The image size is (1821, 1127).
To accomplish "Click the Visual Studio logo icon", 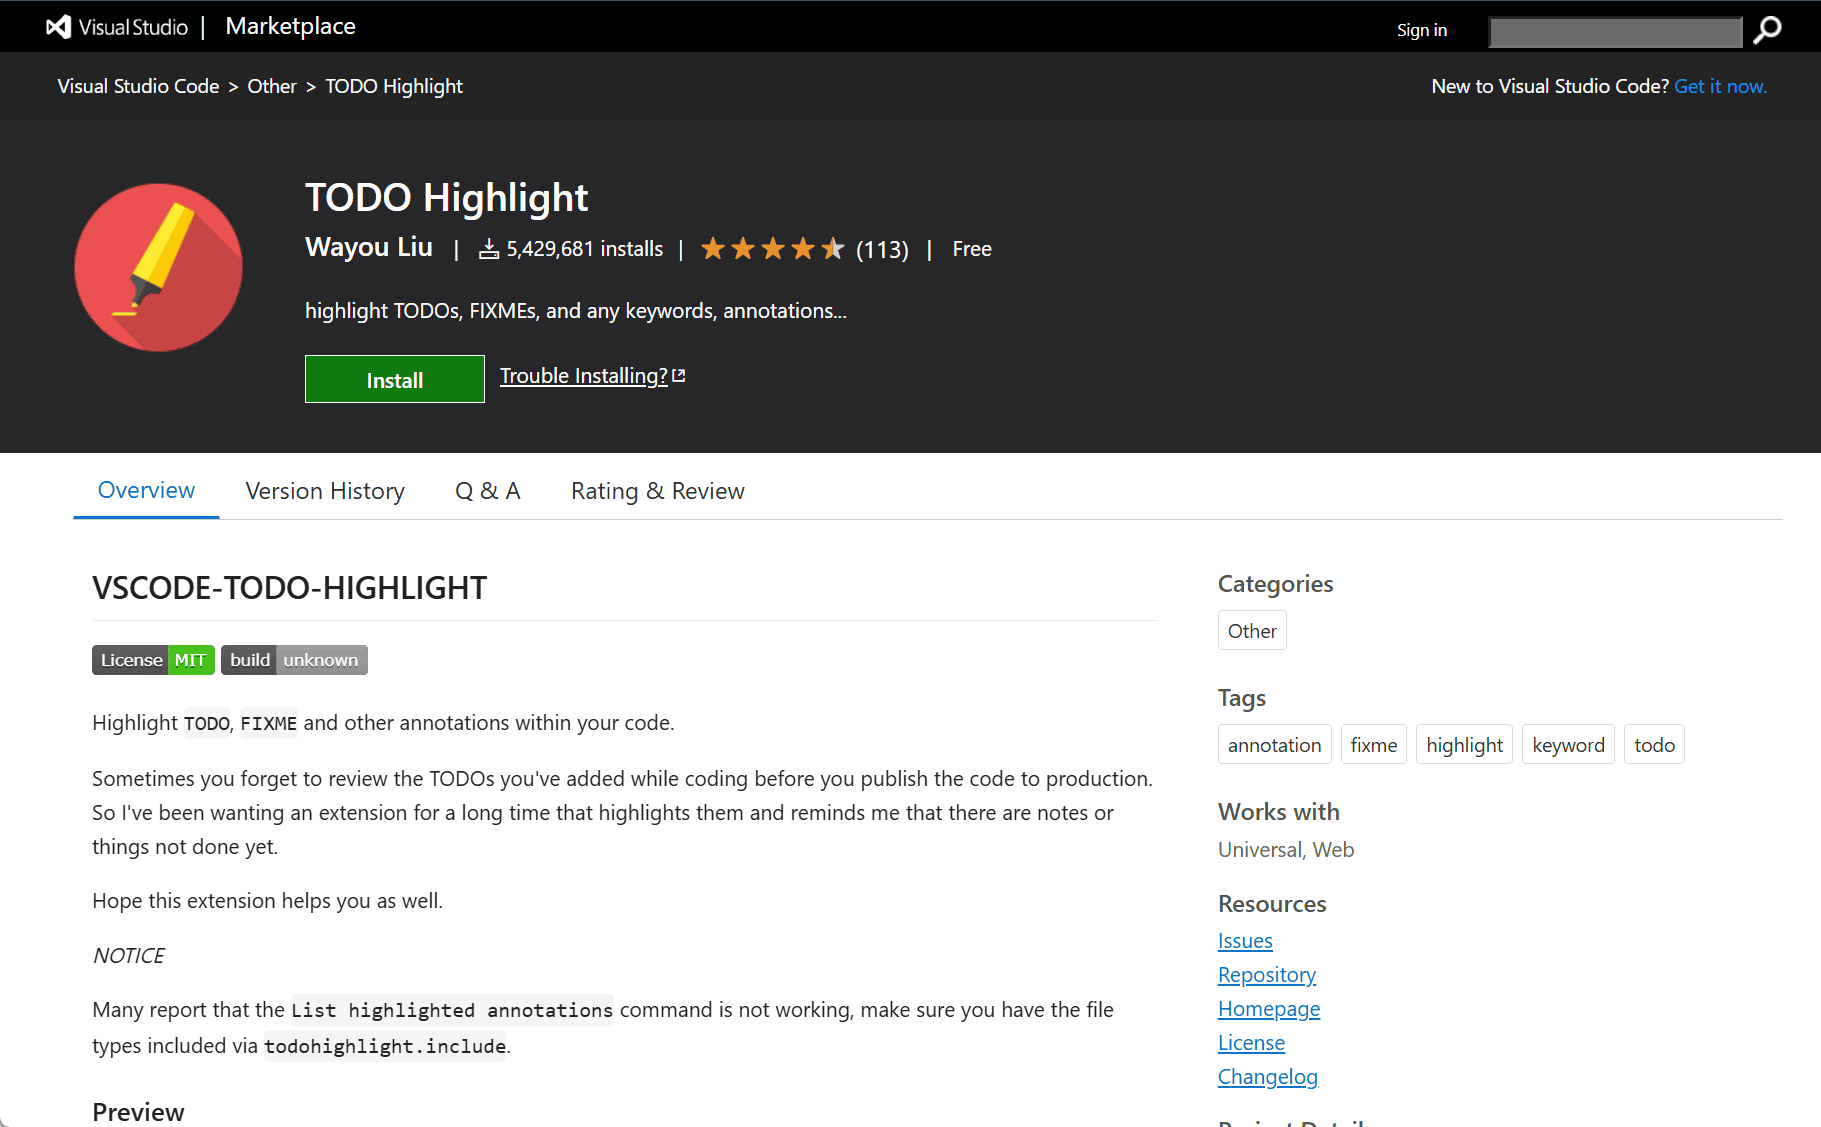I will pyautogui.click(x=59, y=27).
